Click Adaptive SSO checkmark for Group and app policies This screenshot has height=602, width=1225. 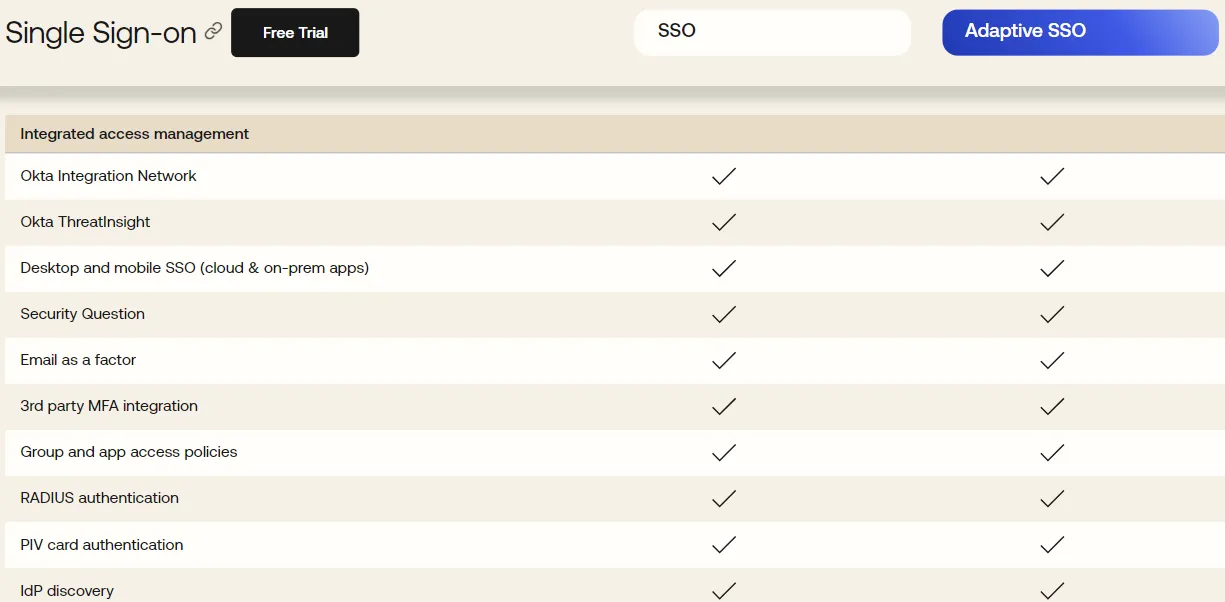pos(1052,452)
